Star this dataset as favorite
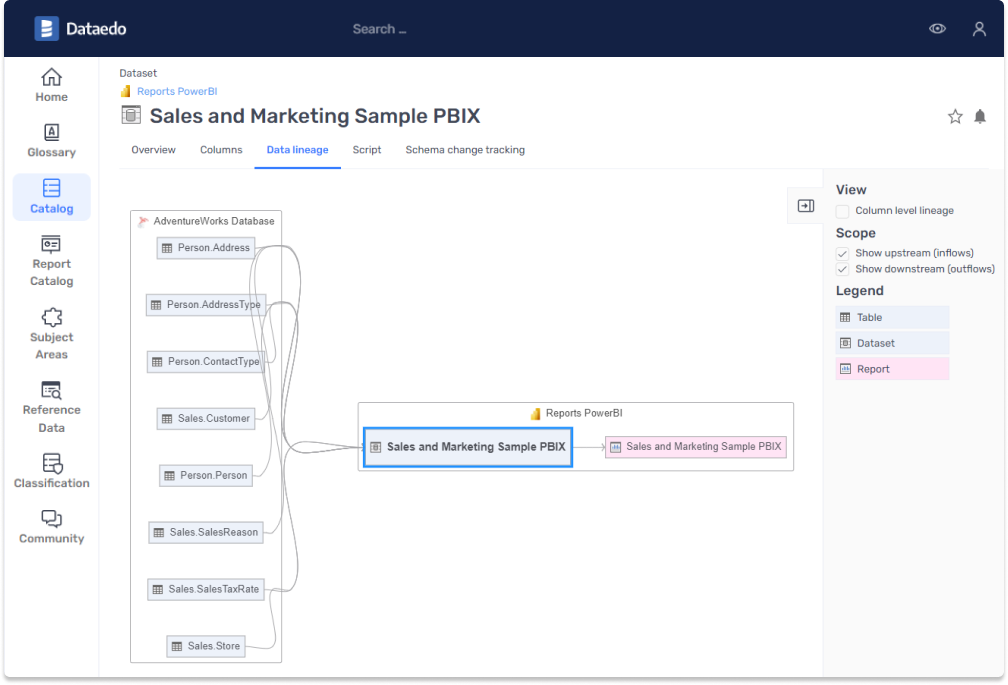1008x685 pixels. pyautogui.click(x=955, y=117)
